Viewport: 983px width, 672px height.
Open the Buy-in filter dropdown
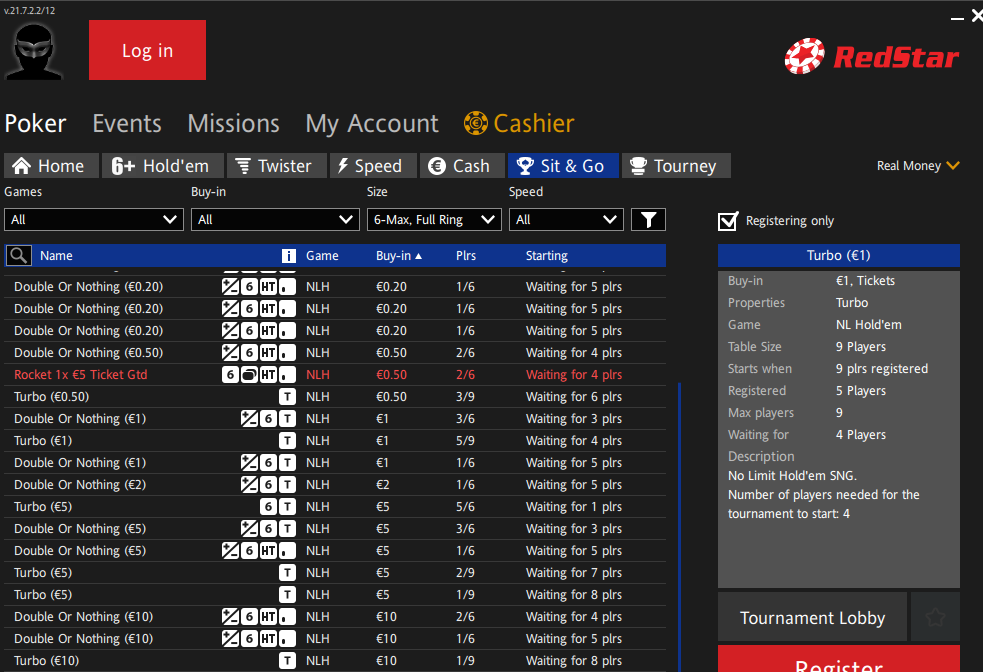click(x=275, y=220)
